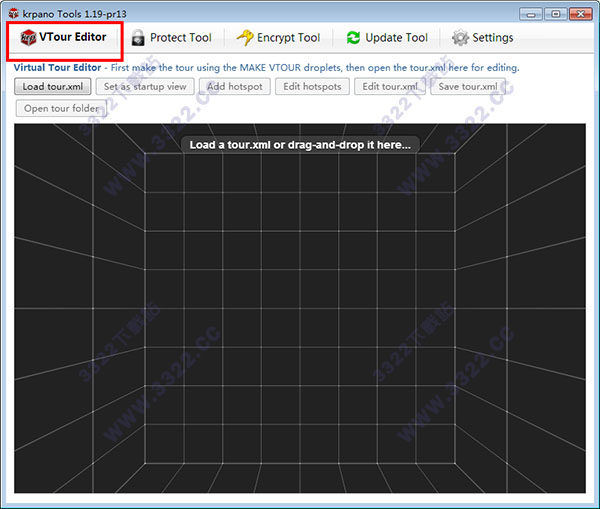The width and height of the screenshot is (600, 509).
Task: Close the krpano Tools window
Action: tap(581, 14)
